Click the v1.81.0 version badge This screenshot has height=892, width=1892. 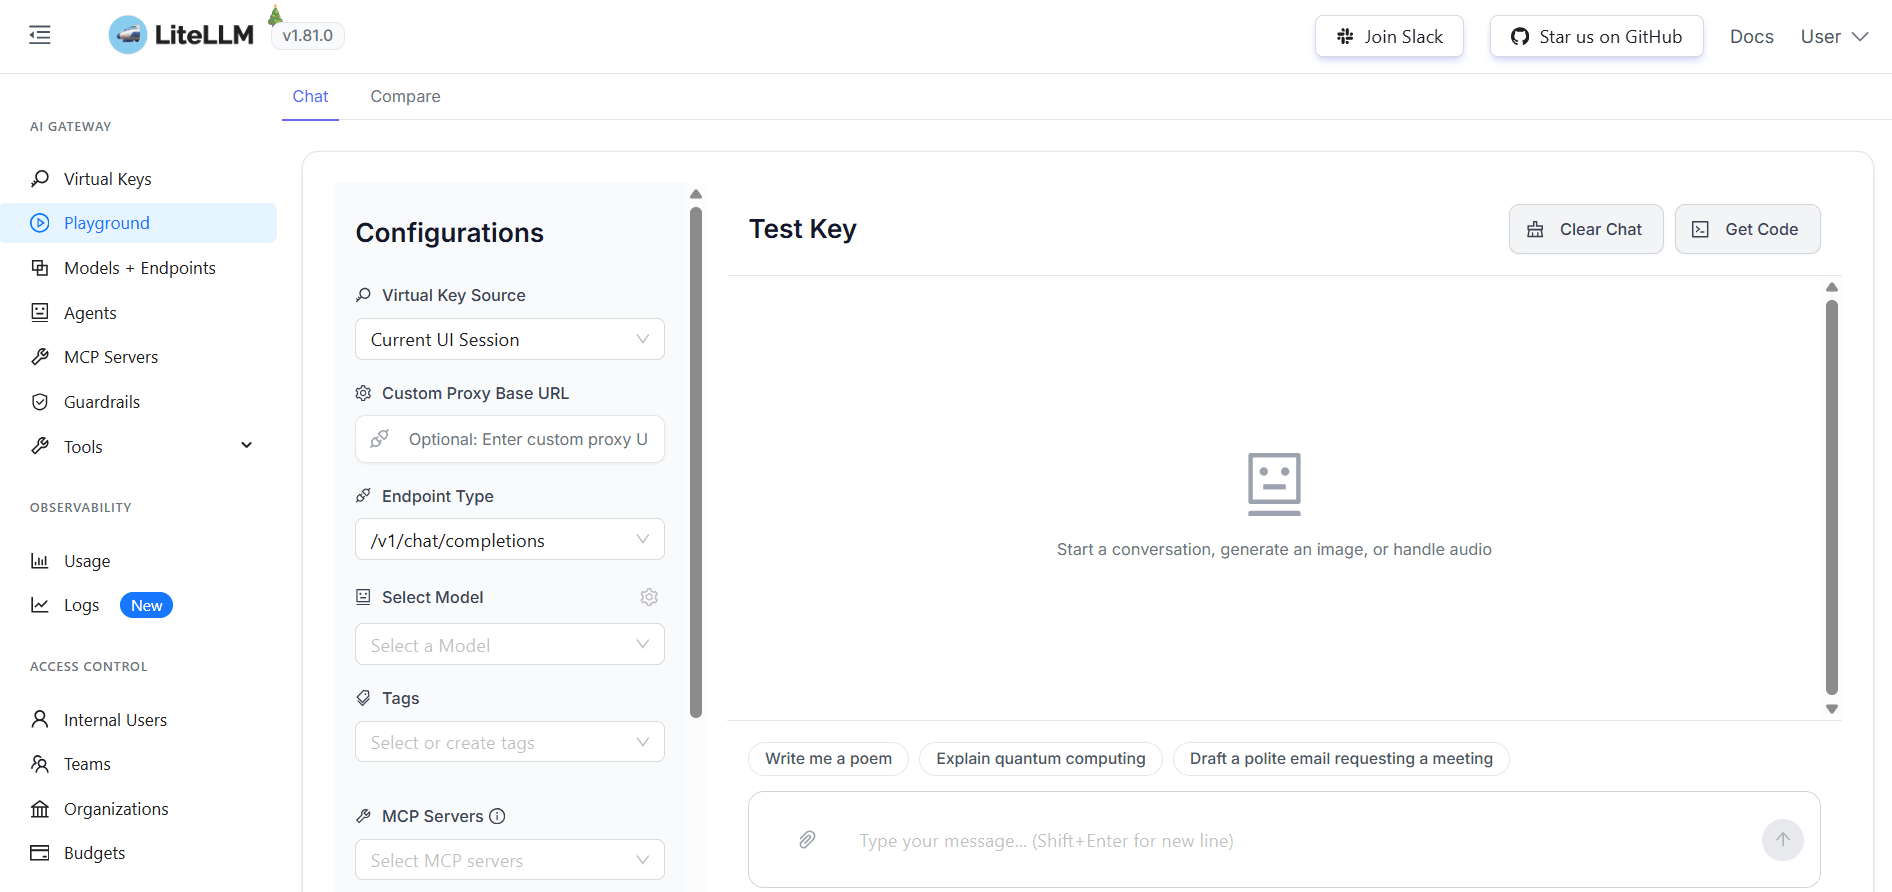(x=308, y=36)
